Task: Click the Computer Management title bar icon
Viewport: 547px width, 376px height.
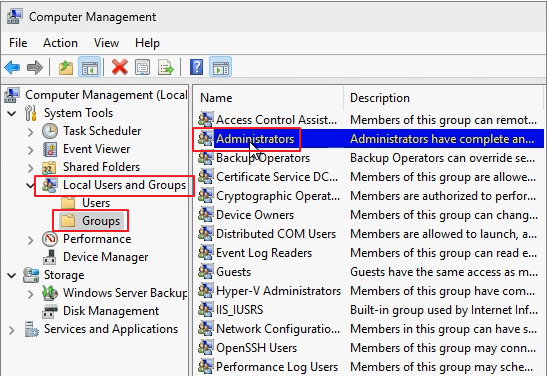Action: click(14, 17)
